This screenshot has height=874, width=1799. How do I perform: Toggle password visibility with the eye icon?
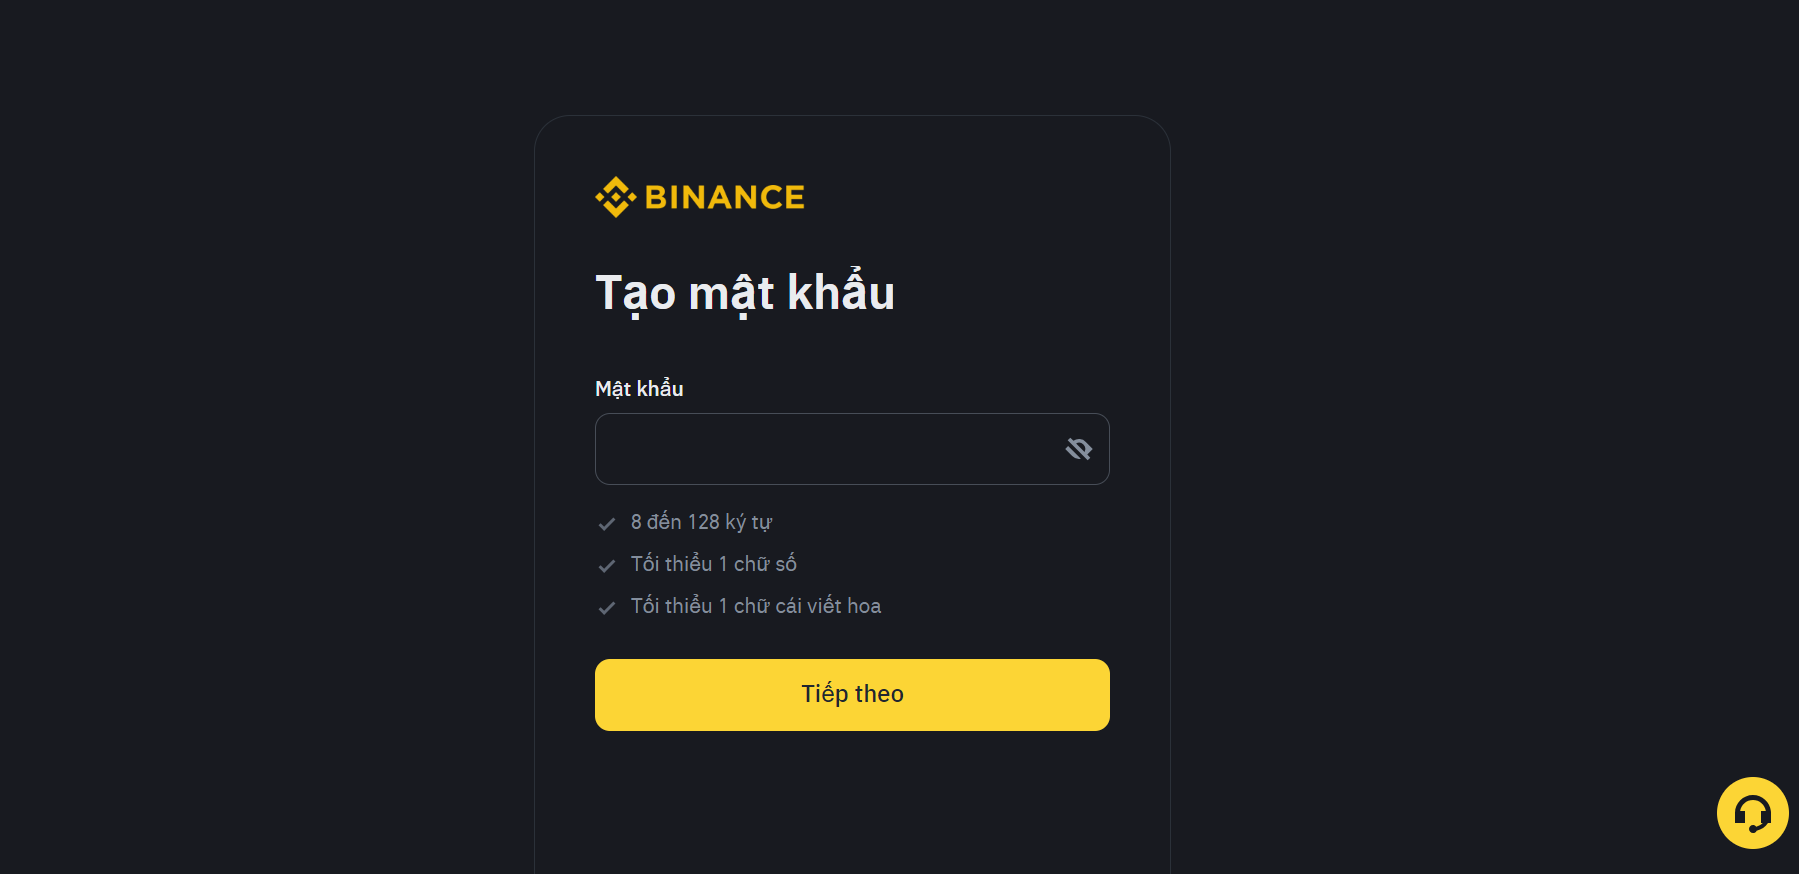(x=1078, y=449)
